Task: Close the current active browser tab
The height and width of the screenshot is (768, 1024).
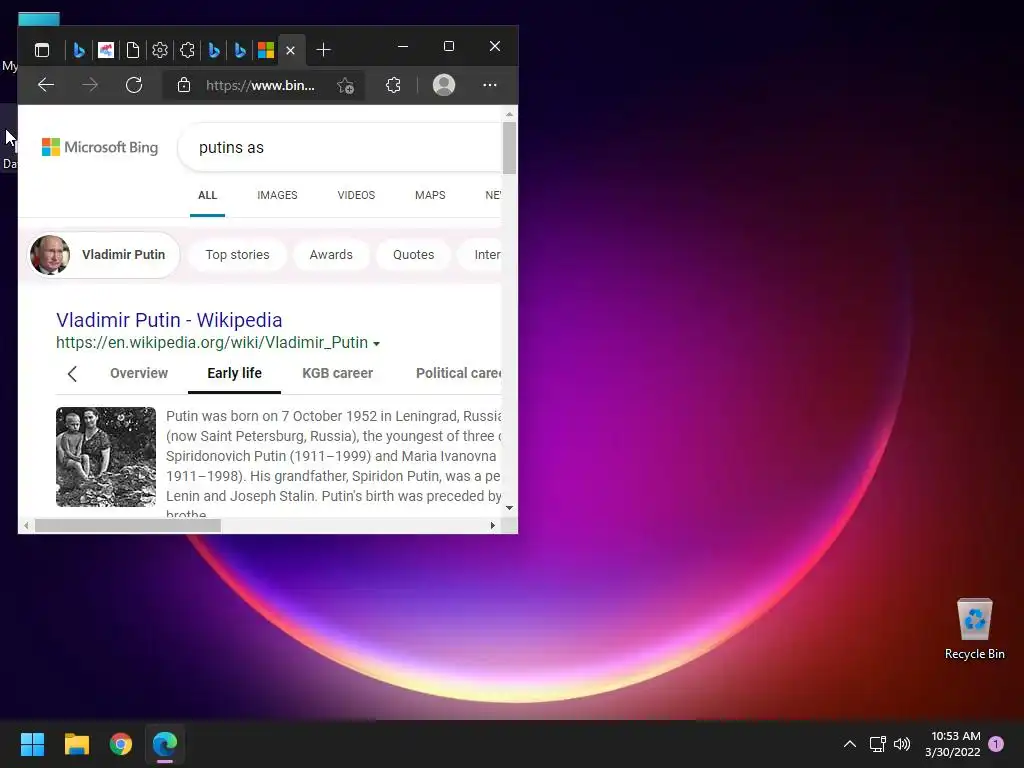Action: (x=291, y=50)
